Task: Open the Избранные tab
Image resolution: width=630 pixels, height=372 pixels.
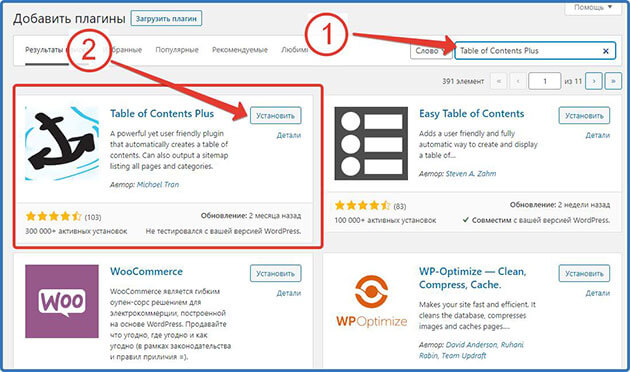Action: click(123, 50)
